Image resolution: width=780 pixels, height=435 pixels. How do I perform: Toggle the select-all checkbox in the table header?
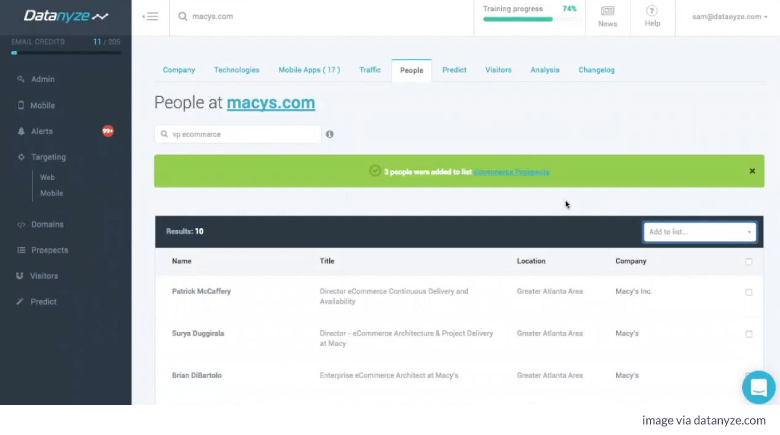749,261
